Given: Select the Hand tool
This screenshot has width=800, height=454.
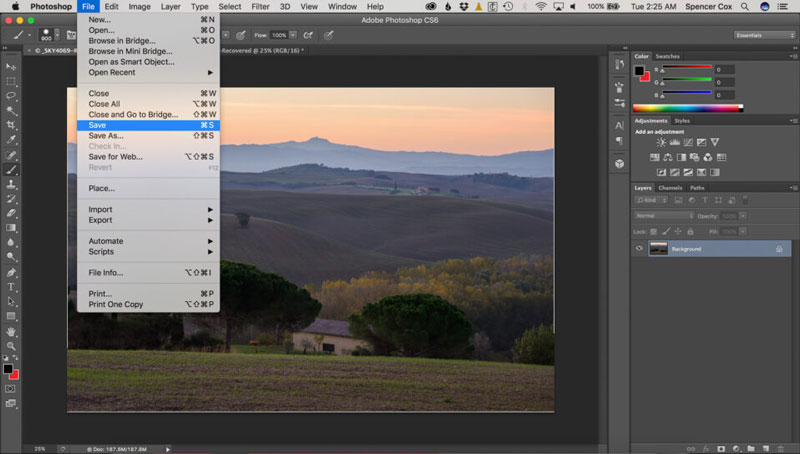Looking at the screenshot, I should point(11,331).
